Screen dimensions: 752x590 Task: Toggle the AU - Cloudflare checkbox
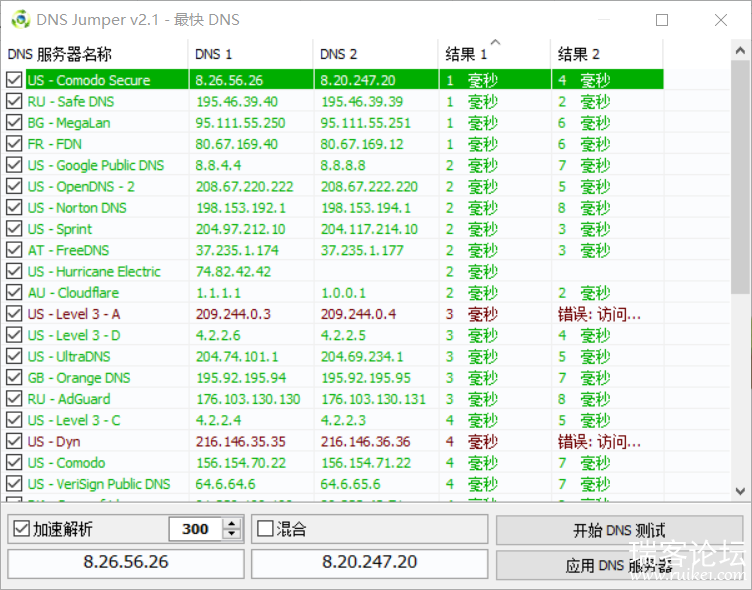pyautogui.click(x=14, y=292)
